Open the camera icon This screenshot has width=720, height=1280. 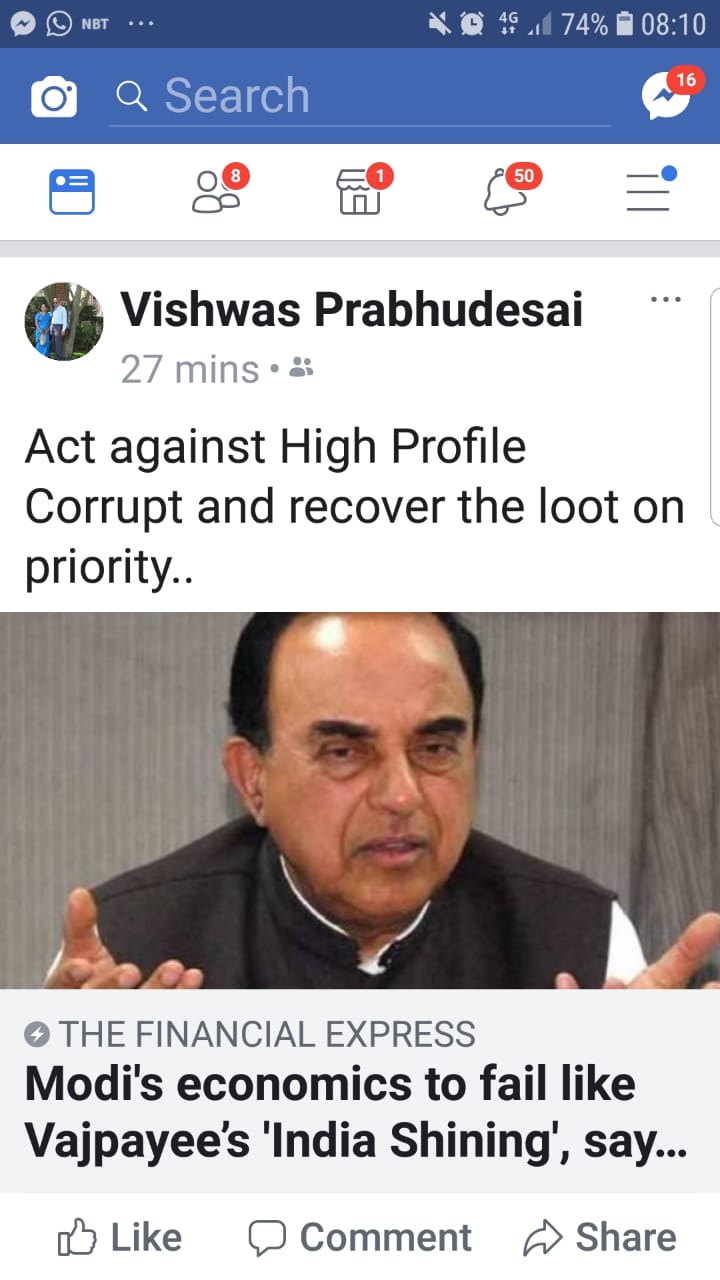coord(54,97)
